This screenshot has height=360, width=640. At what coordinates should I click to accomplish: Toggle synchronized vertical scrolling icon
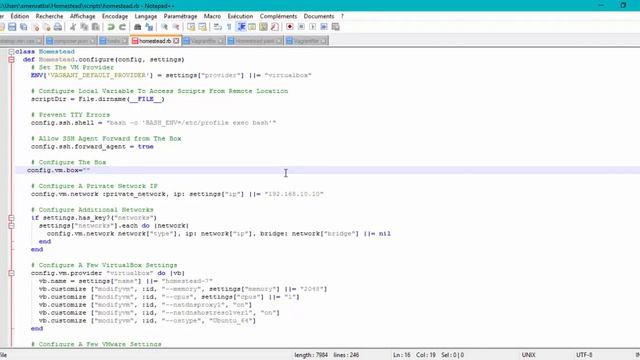coord(191,27)
